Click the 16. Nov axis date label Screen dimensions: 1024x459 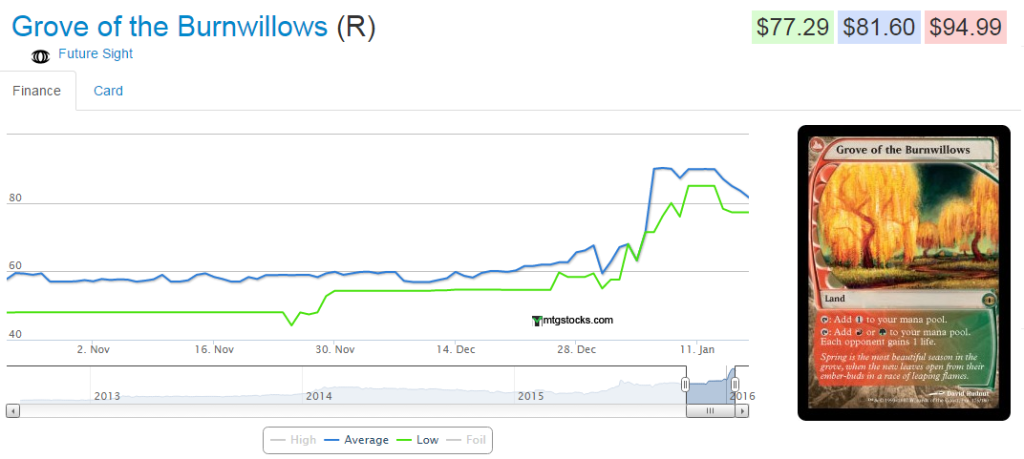pos(214,349)
